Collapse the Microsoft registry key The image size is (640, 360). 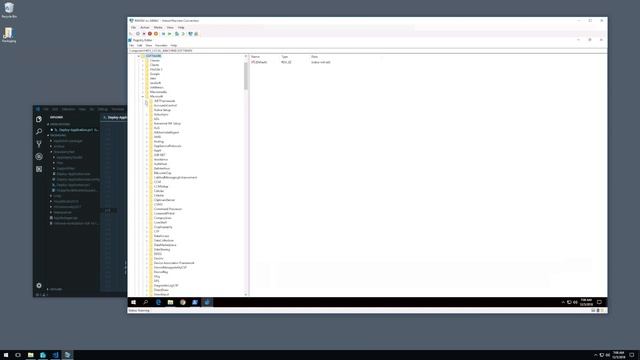tap(143, 96)
